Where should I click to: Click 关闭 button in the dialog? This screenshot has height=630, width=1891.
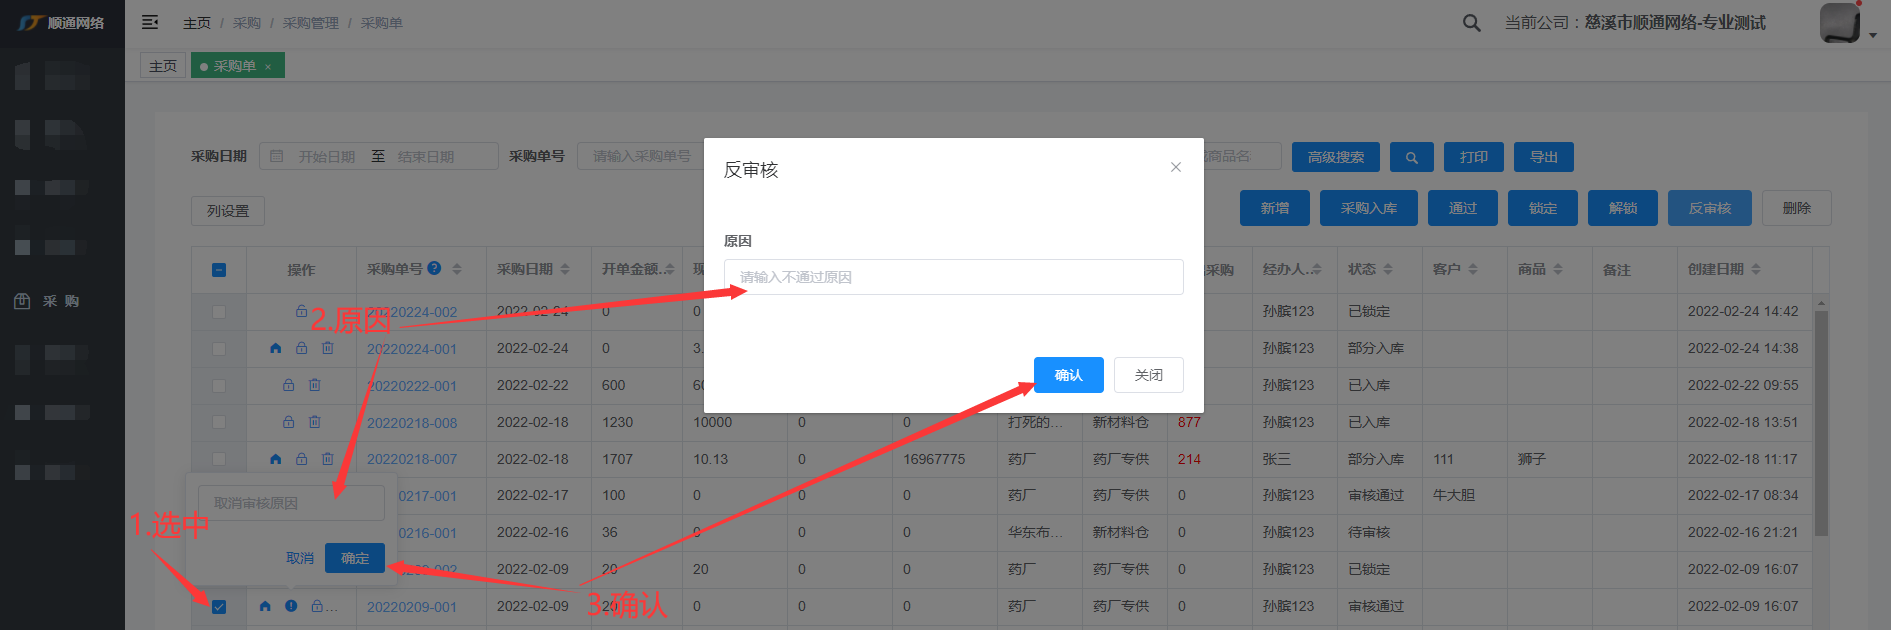(x=1148, y=375)
